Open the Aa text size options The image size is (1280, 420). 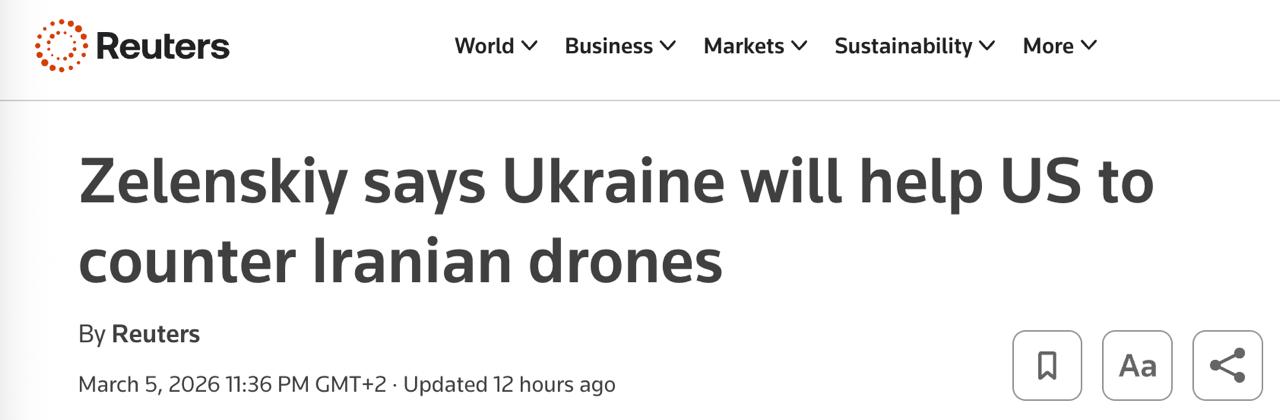[1137, 365]
